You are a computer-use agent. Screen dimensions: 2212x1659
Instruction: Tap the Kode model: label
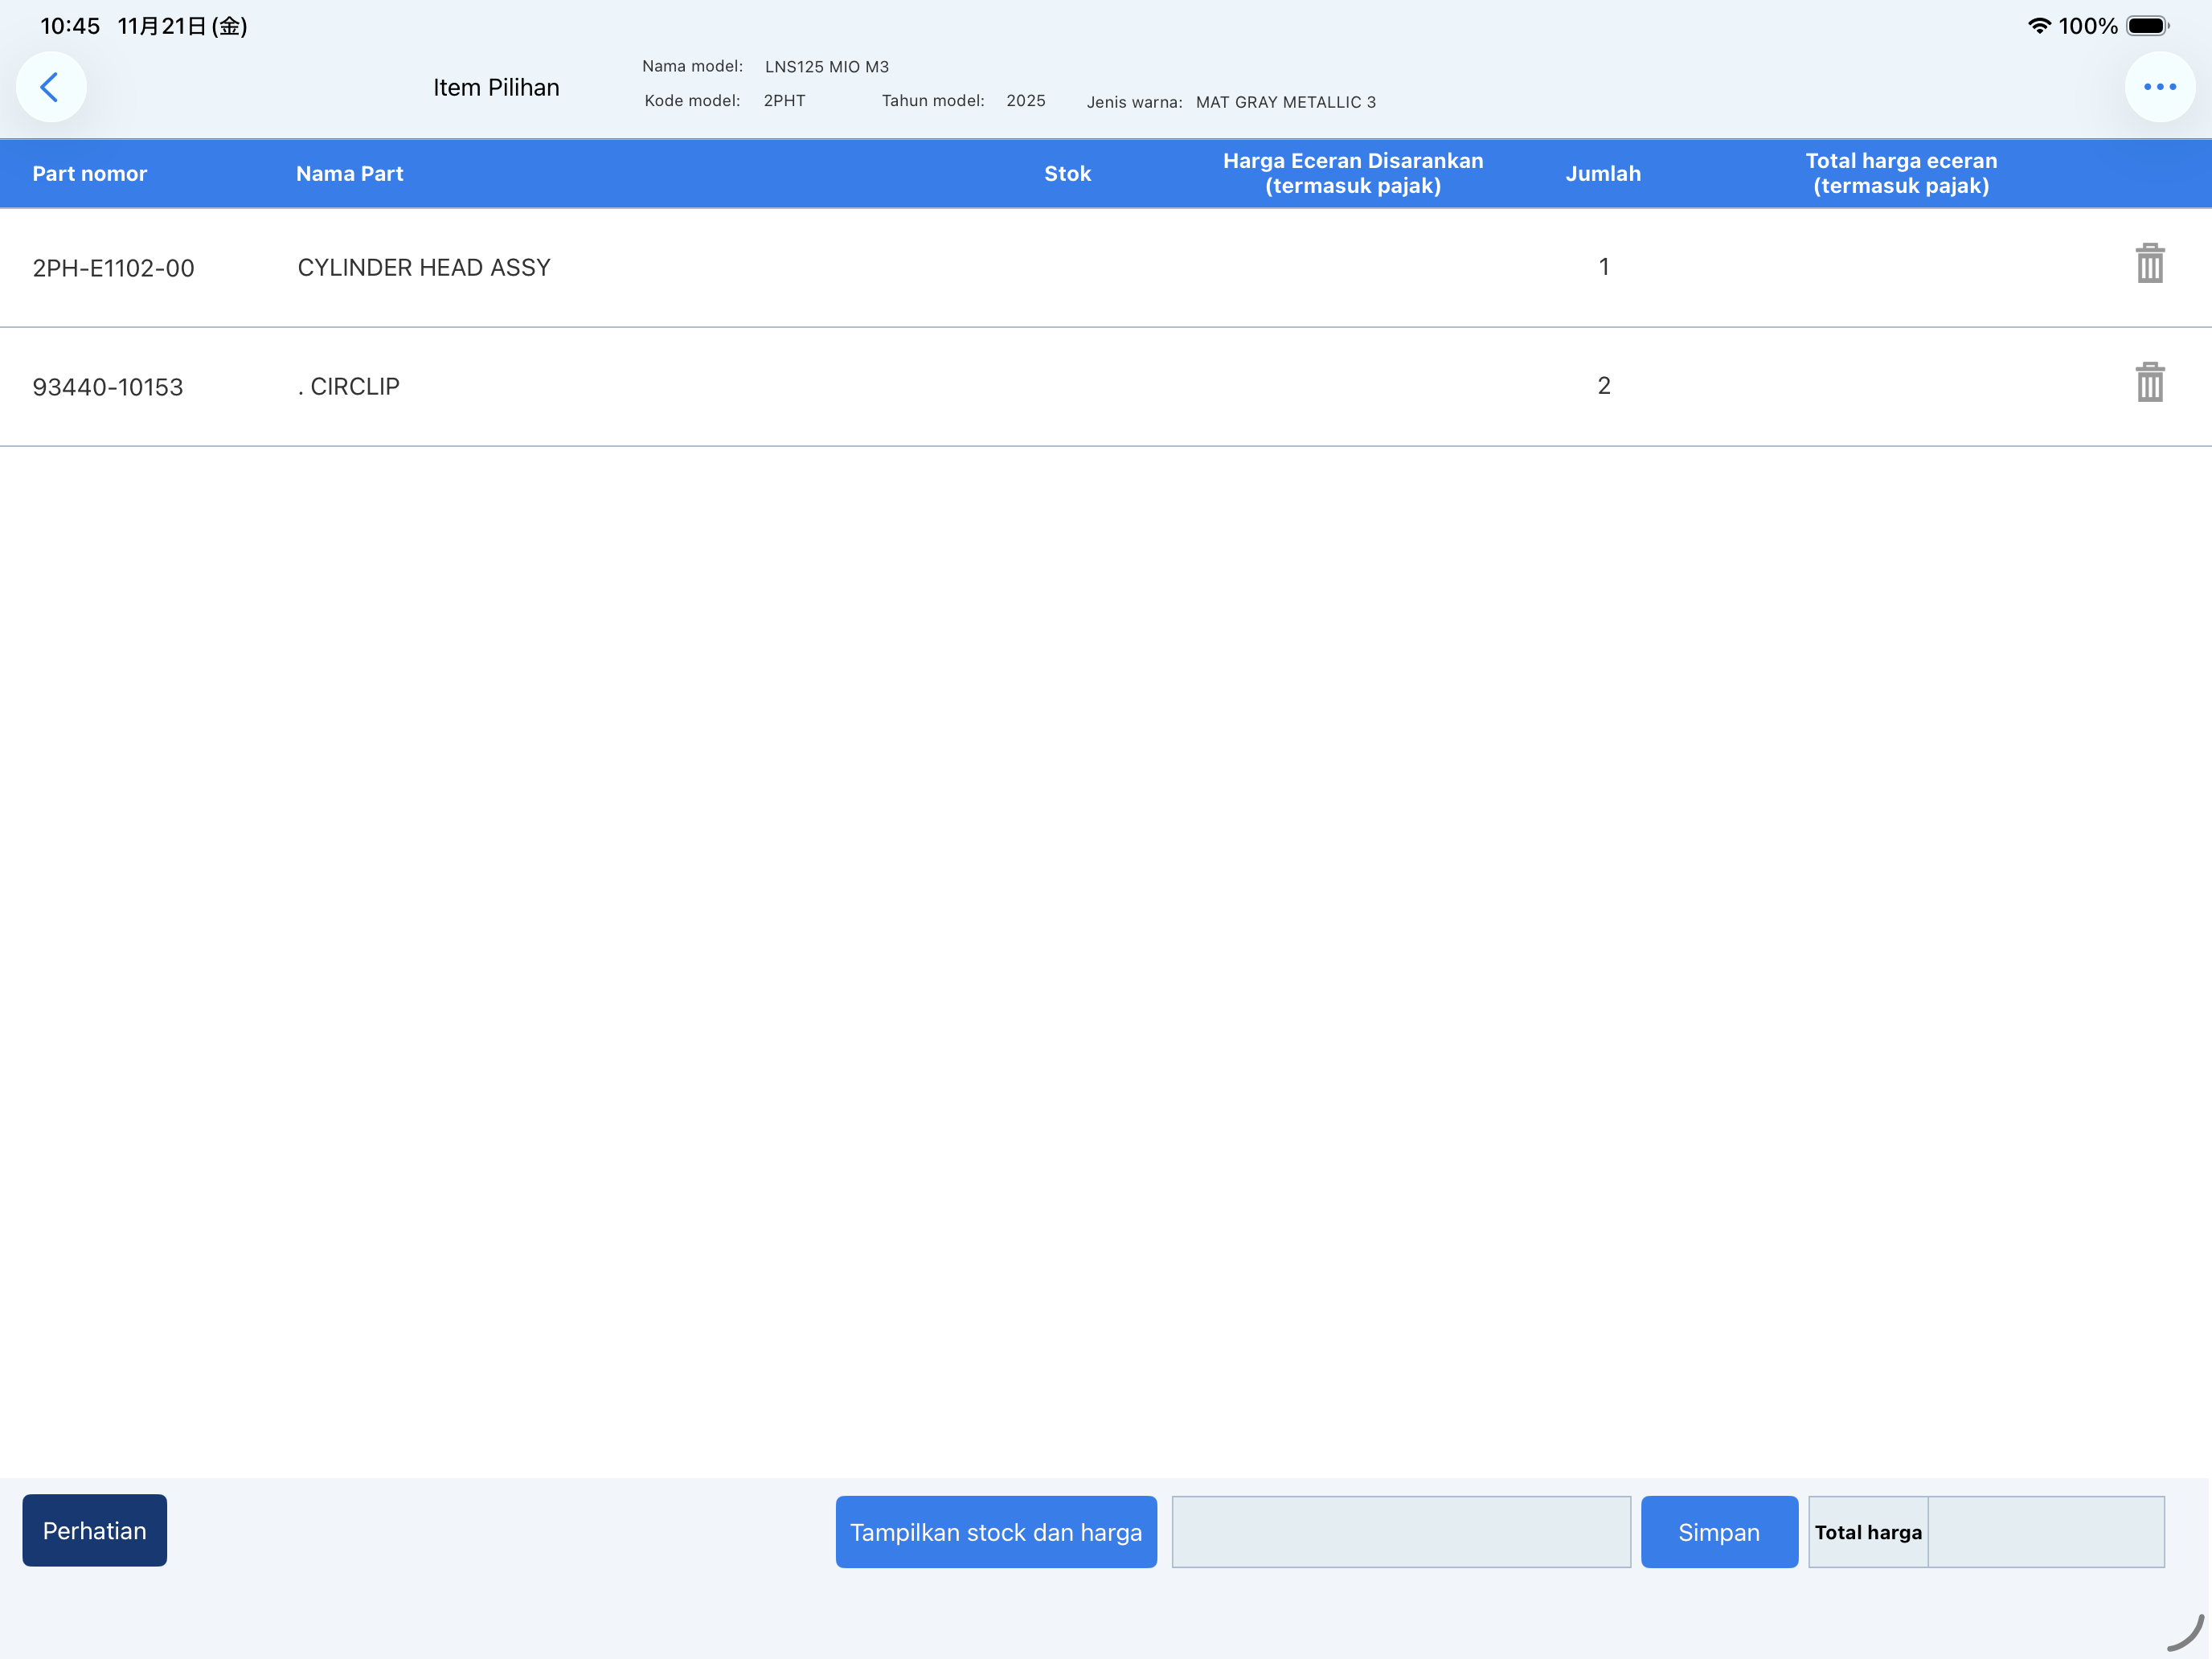point(692,101)
